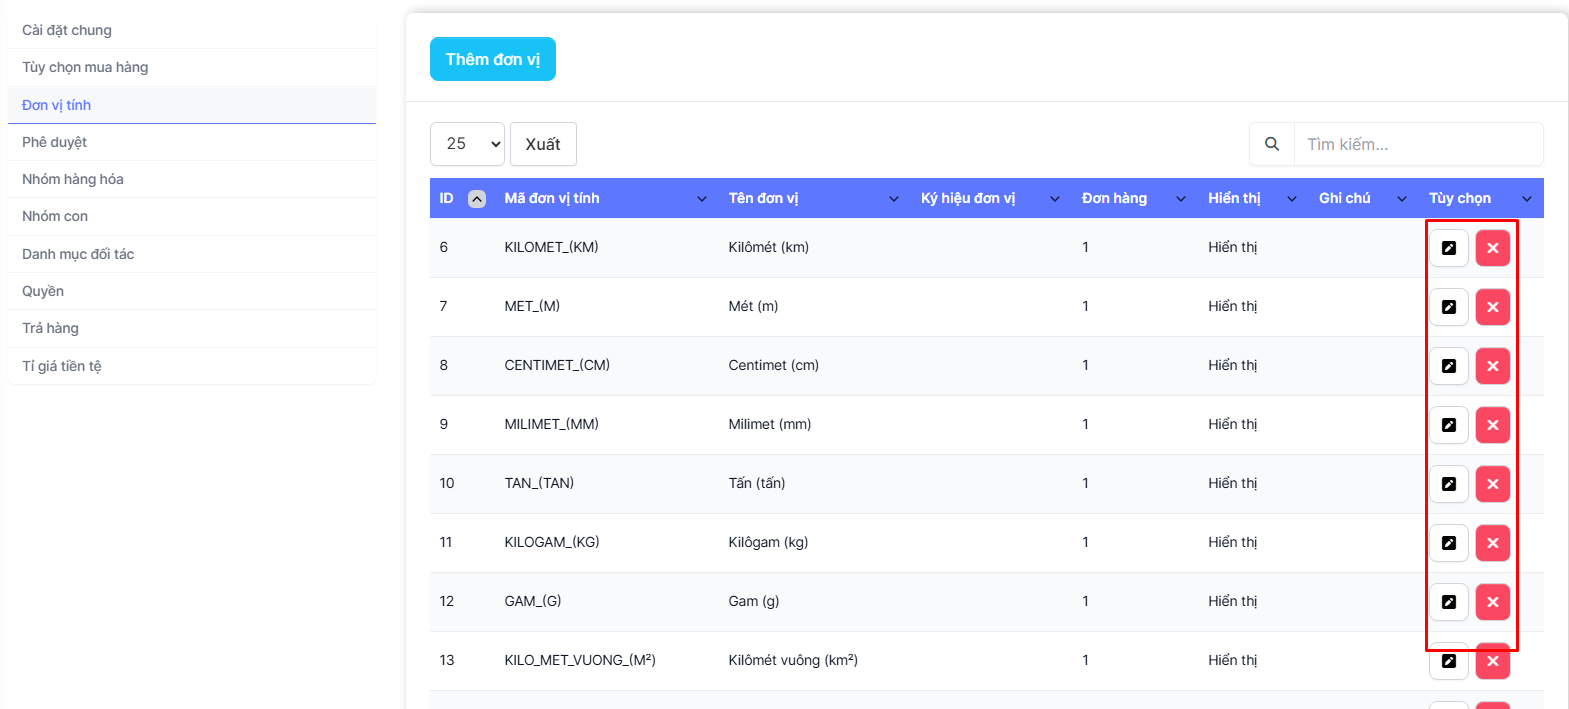Toggle ID column sort order
This screenshot has width=1569, height=709.
tap(477, 199)
